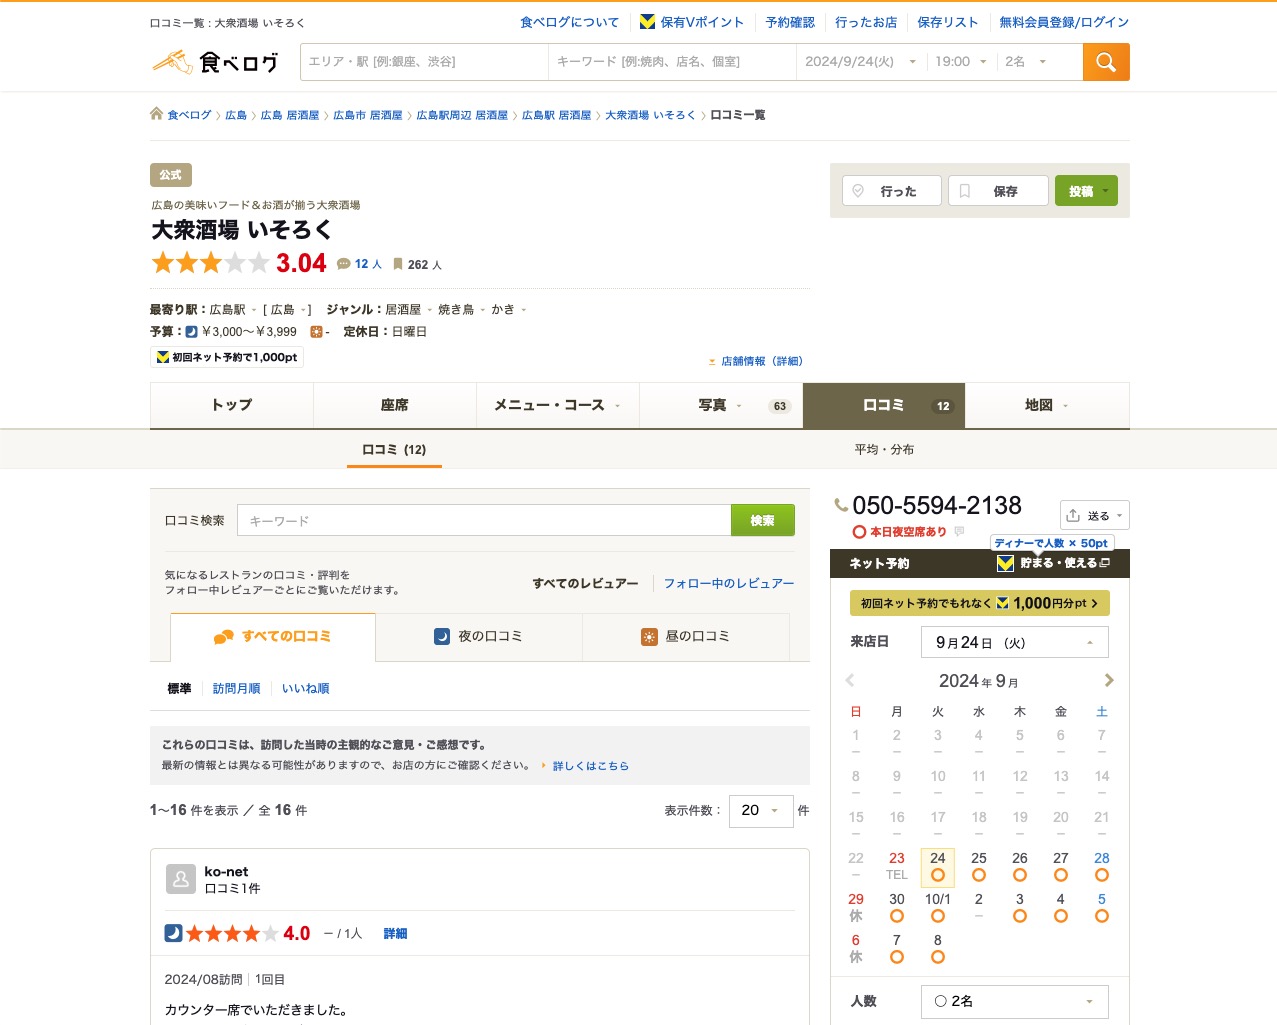The height and width of the screenshot is (1025, 1277).
Task: Click the green 検索 search button
Action: tap(762, 520)
